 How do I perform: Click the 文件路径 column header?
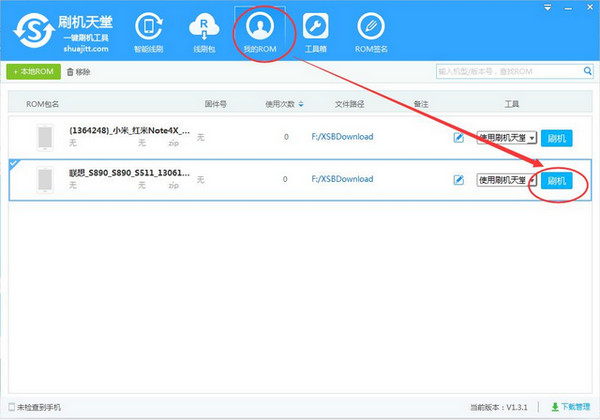349,104
